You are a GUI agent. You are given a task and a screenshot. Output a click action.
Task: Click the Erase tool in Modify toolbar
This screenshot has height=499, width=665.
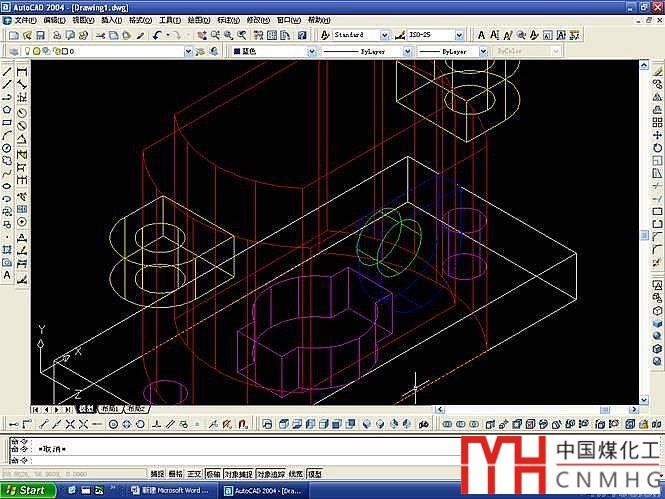(x=657, y=72)
